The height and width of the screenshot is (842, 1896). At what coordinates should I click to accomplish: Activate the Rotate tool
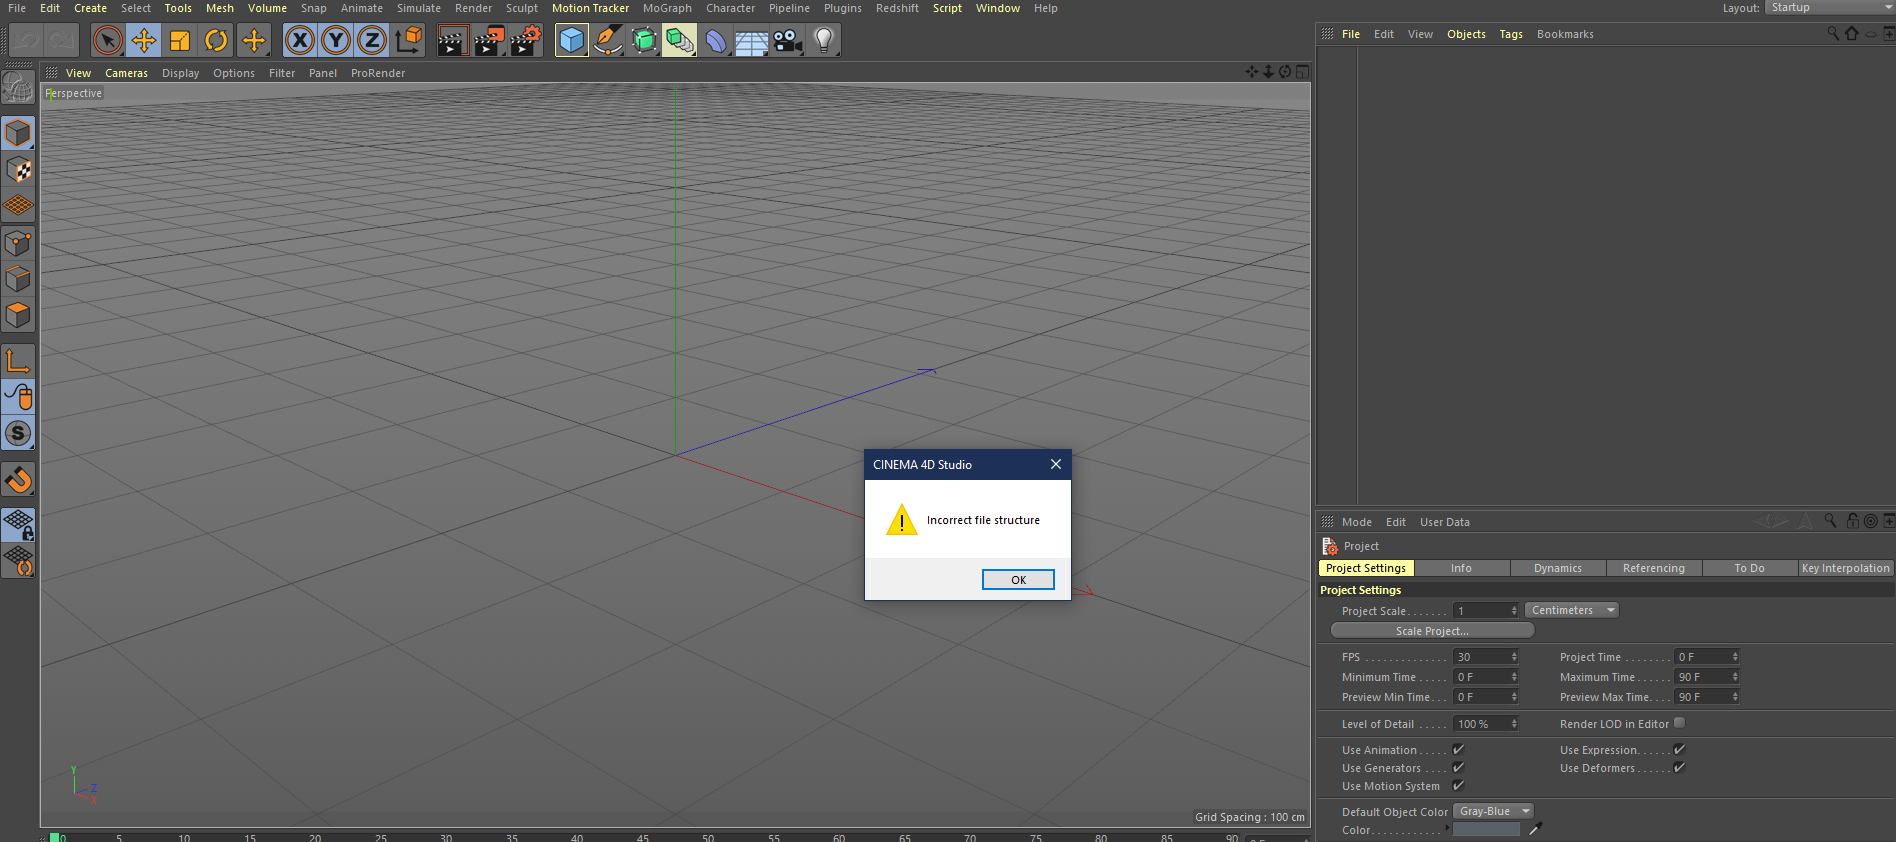click(x=216, y=40)
